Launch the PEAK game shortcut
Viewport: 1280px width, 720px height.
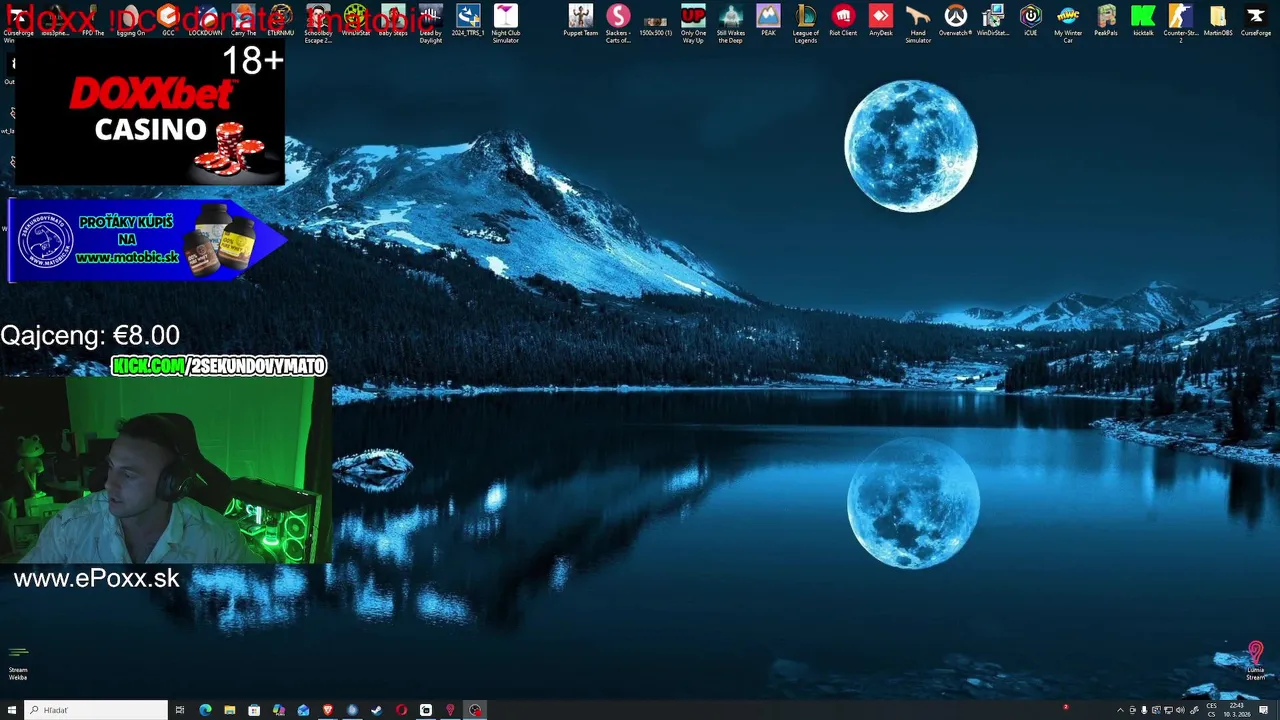click(768, 20)
